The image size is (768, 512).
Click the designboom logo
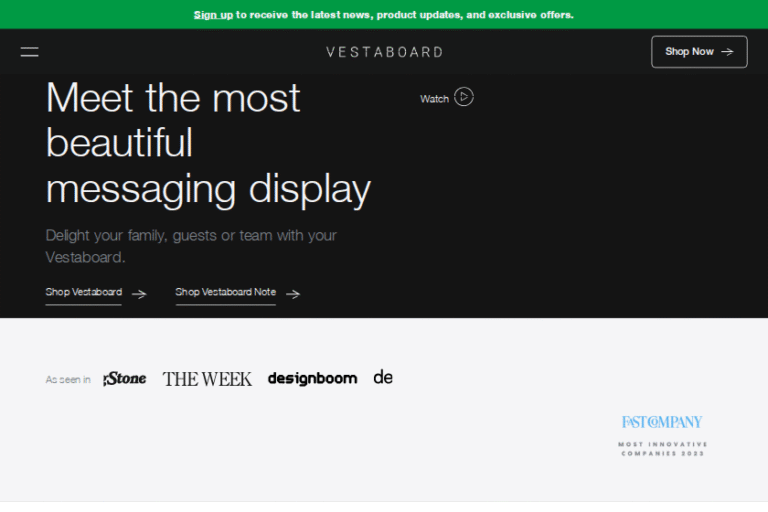[312, 379]
